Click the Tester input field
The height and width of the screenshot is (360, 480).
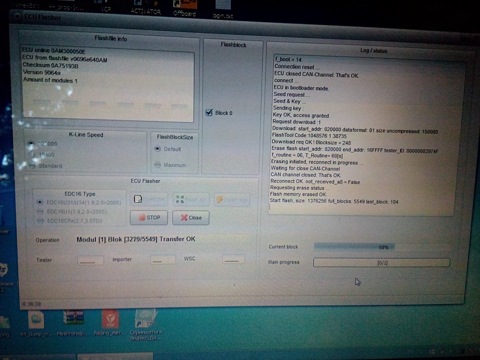pos(90,260)
